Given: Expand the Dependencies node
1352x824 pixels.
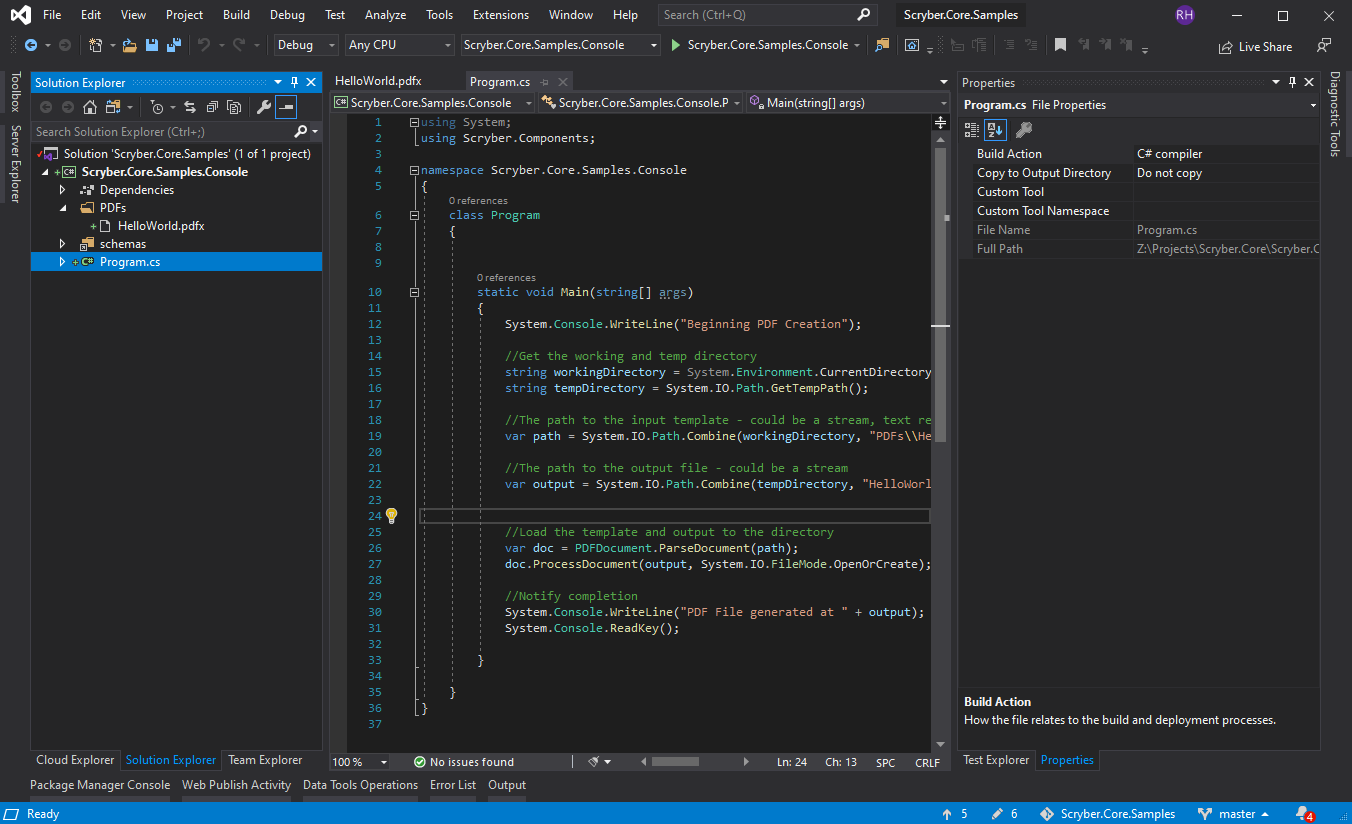Looking at the screenshot, I should (x=62, y=190).
